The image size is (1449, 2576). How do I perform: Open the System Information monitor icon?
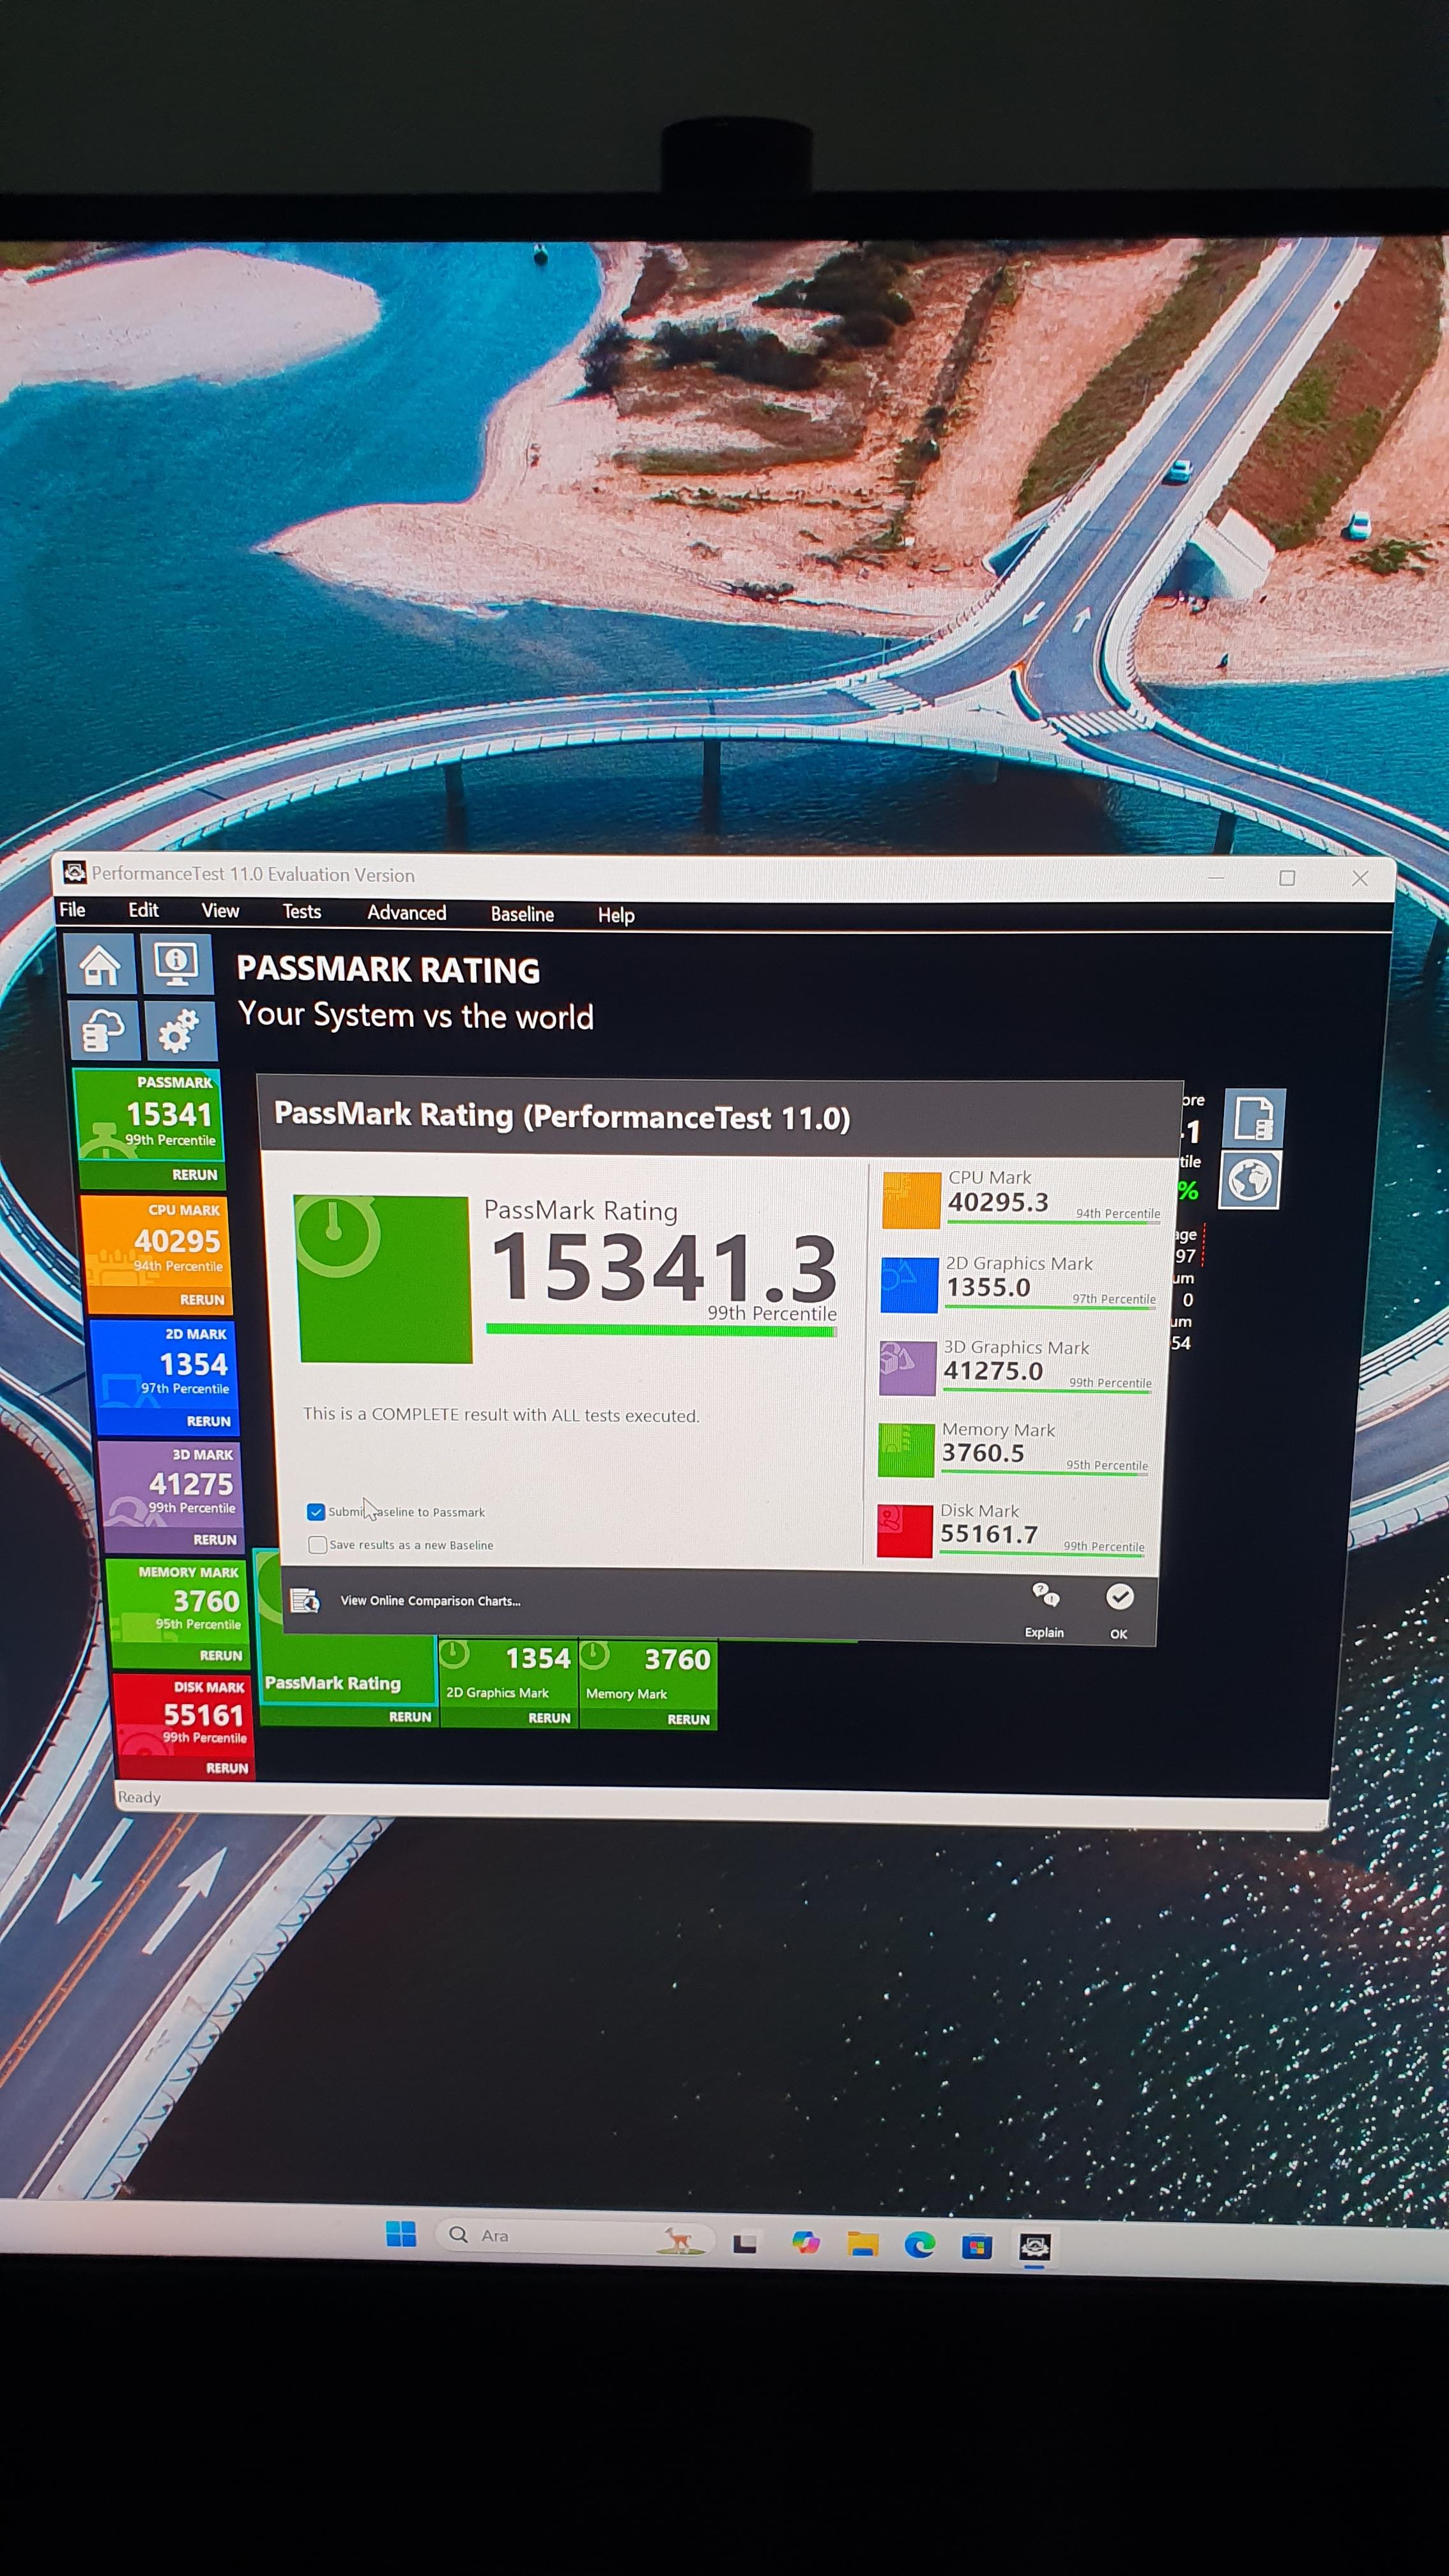tap(176, 964)
